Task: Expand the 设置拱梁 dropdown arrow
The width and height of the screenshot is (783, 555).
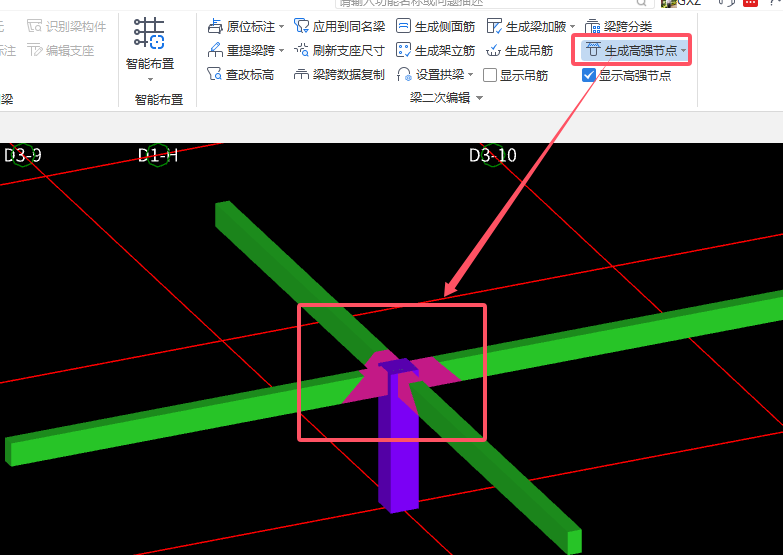Action: coord(470,75)
